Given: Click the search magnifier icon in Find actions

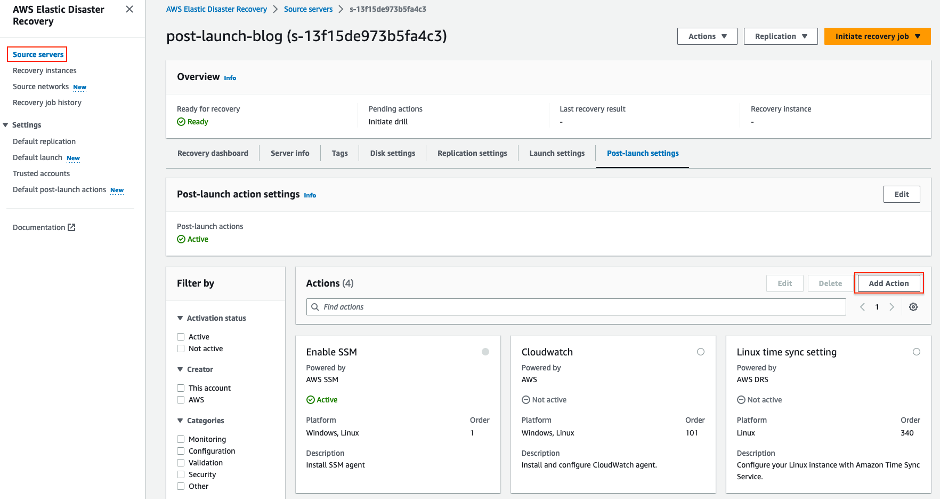Looking at the screenshot, I should click(x=315, y=307).
